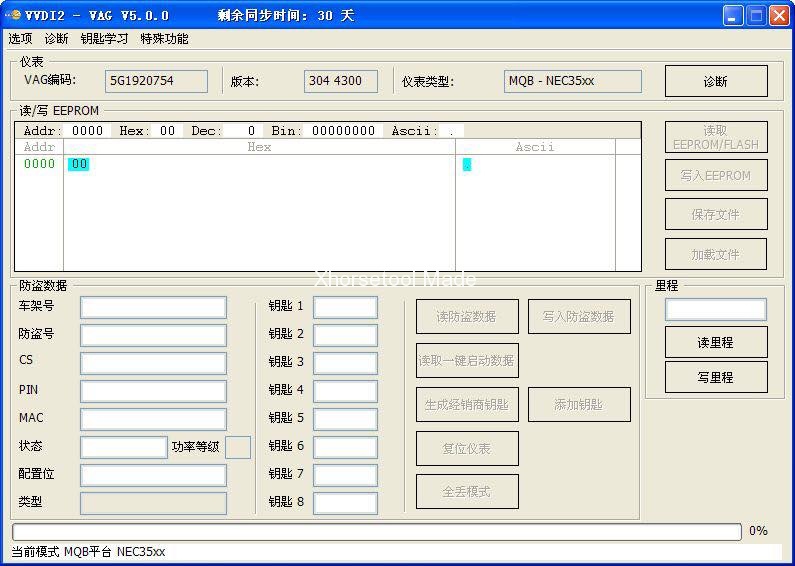The height and width of the screenshot is (566, 795).
Task: Open the 选项 menu
Action: point(20,39)
